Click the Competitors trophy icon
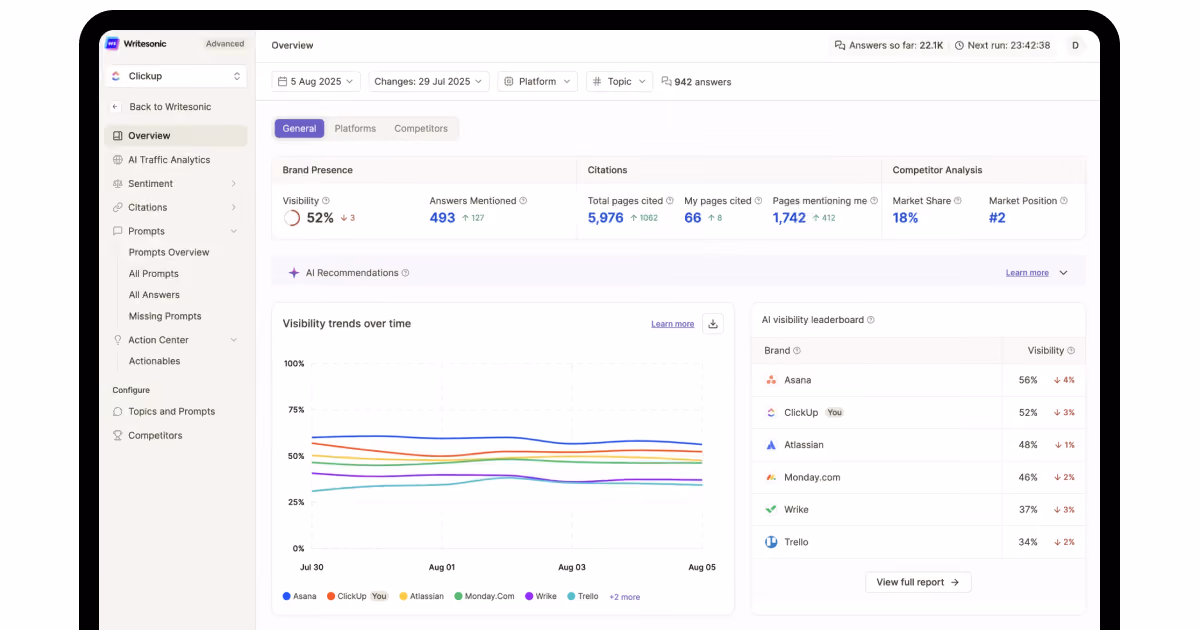Screen dimensions: 1200x630 point(118,436)
